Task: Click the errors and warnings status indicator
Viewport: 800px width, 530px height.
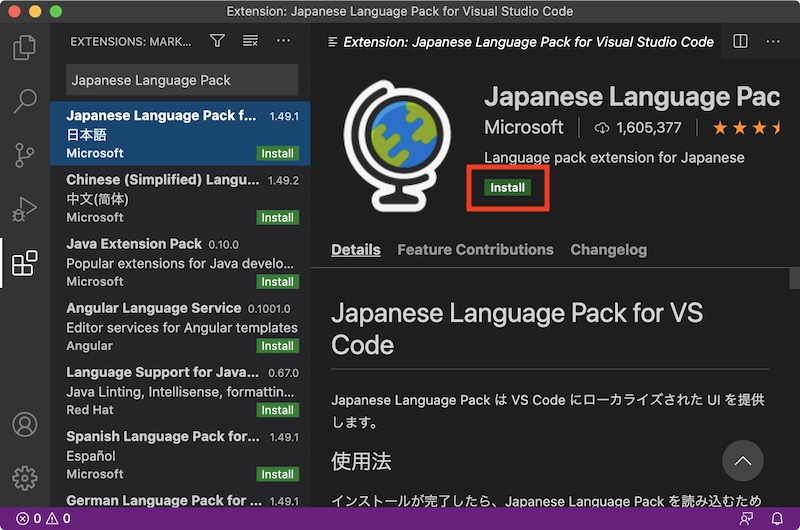Action: (x=43, y=519)
